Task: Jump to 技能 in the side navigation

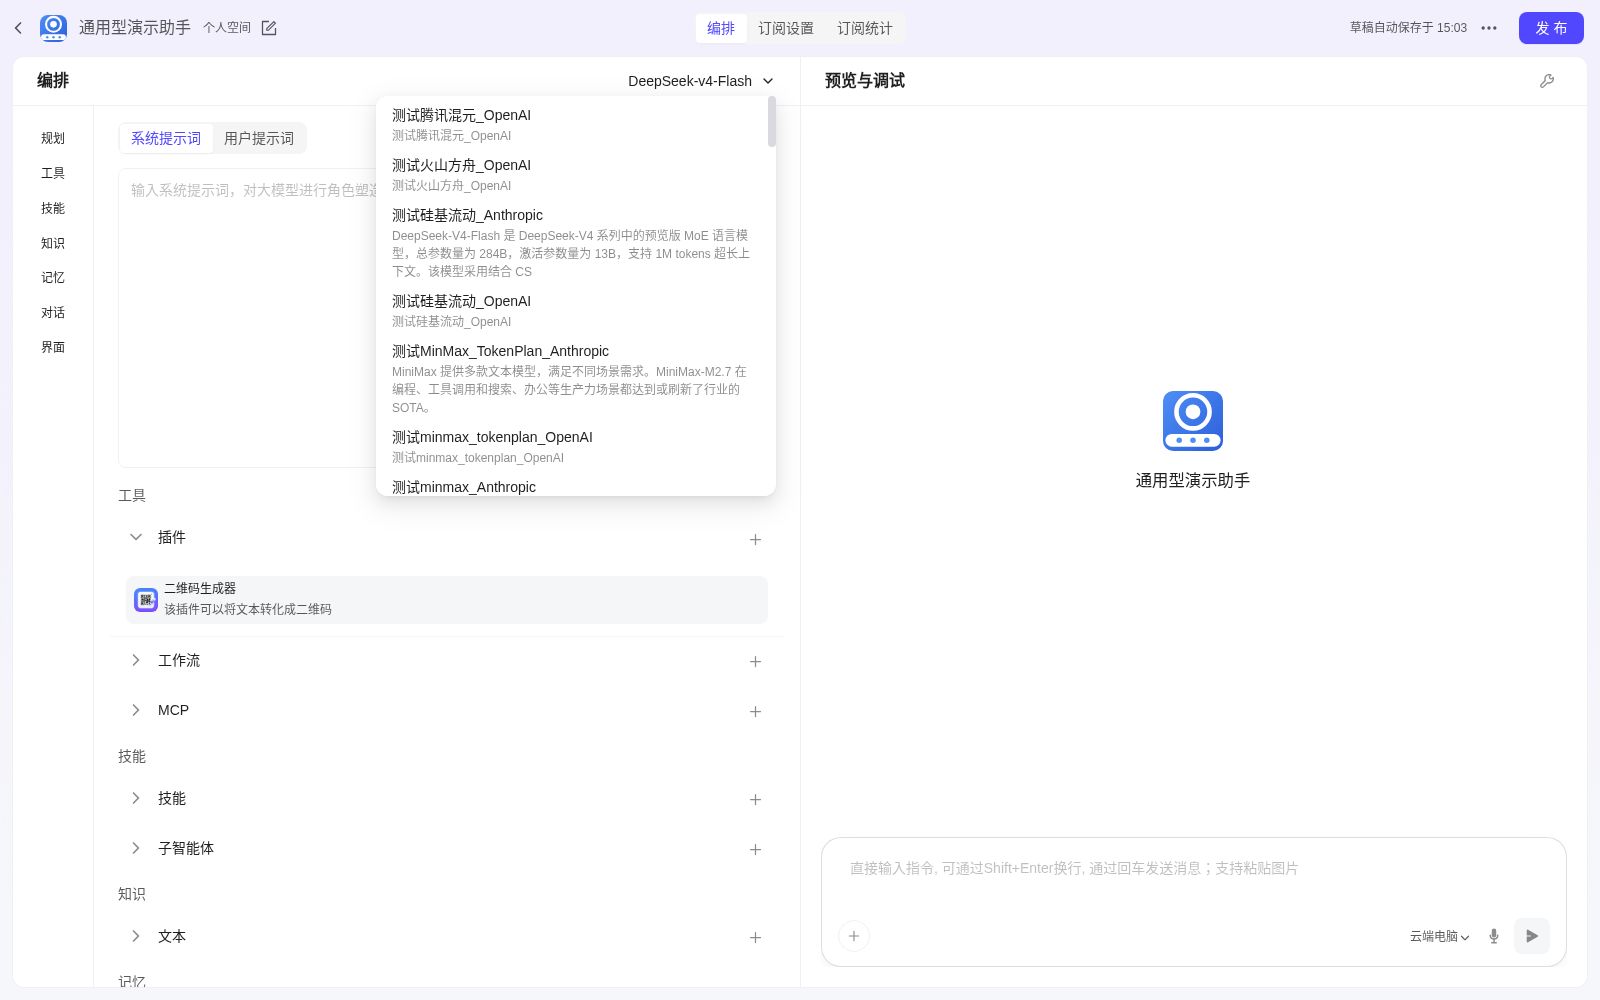Action: [53, 208]
